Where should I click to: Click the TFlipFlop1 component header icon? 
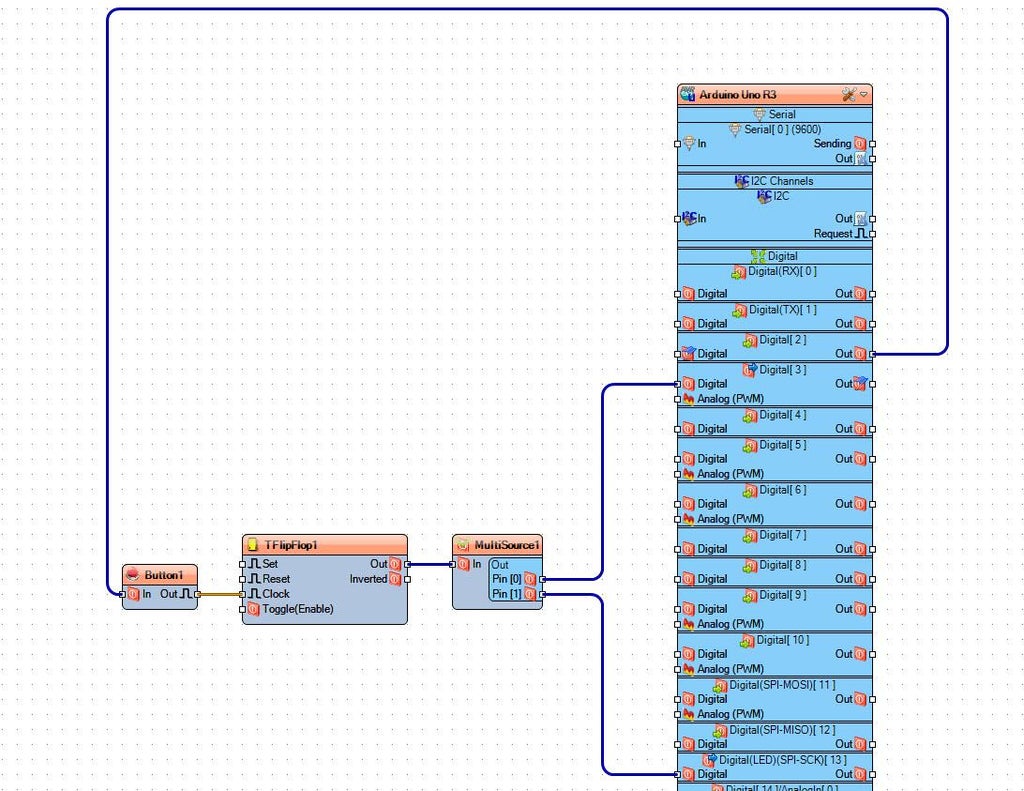[x=253, y=545]
